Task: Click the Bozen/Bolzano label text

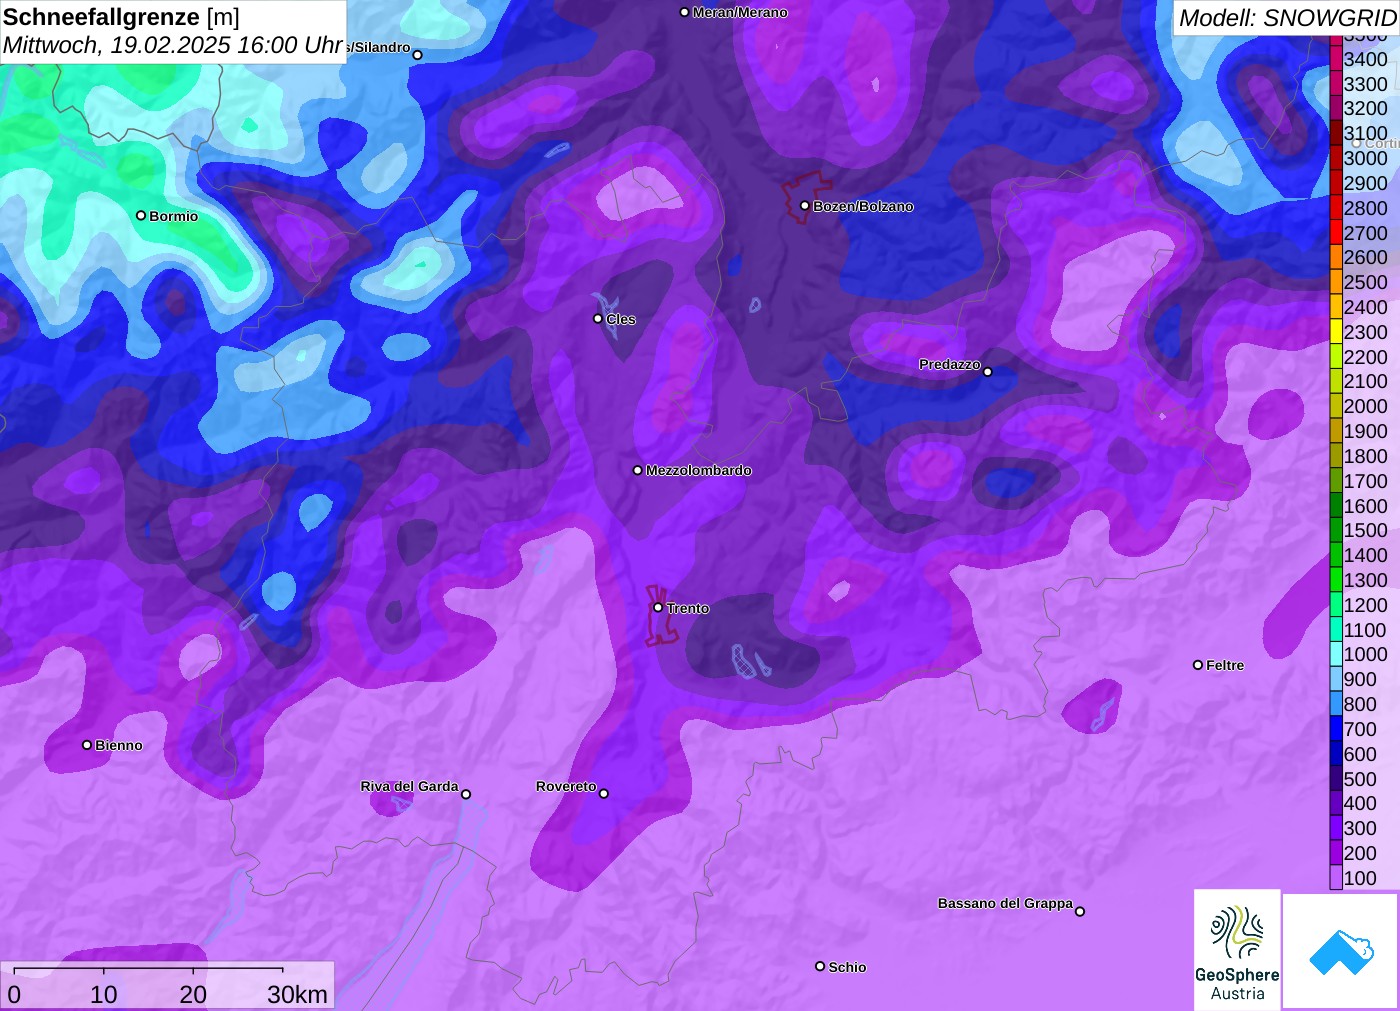Action: click(x=863, y=206)
